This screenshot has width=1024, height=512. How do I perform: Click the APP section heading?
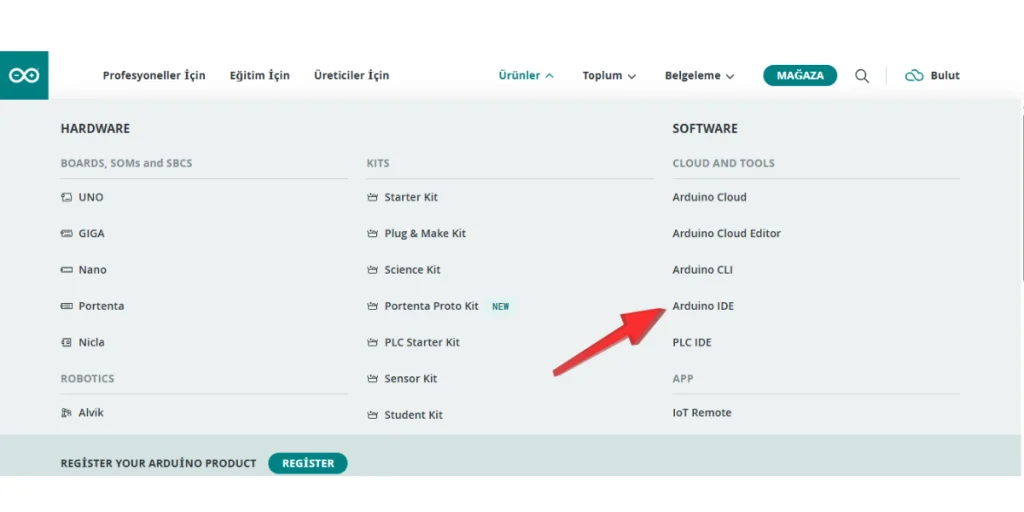coord(683,379)
